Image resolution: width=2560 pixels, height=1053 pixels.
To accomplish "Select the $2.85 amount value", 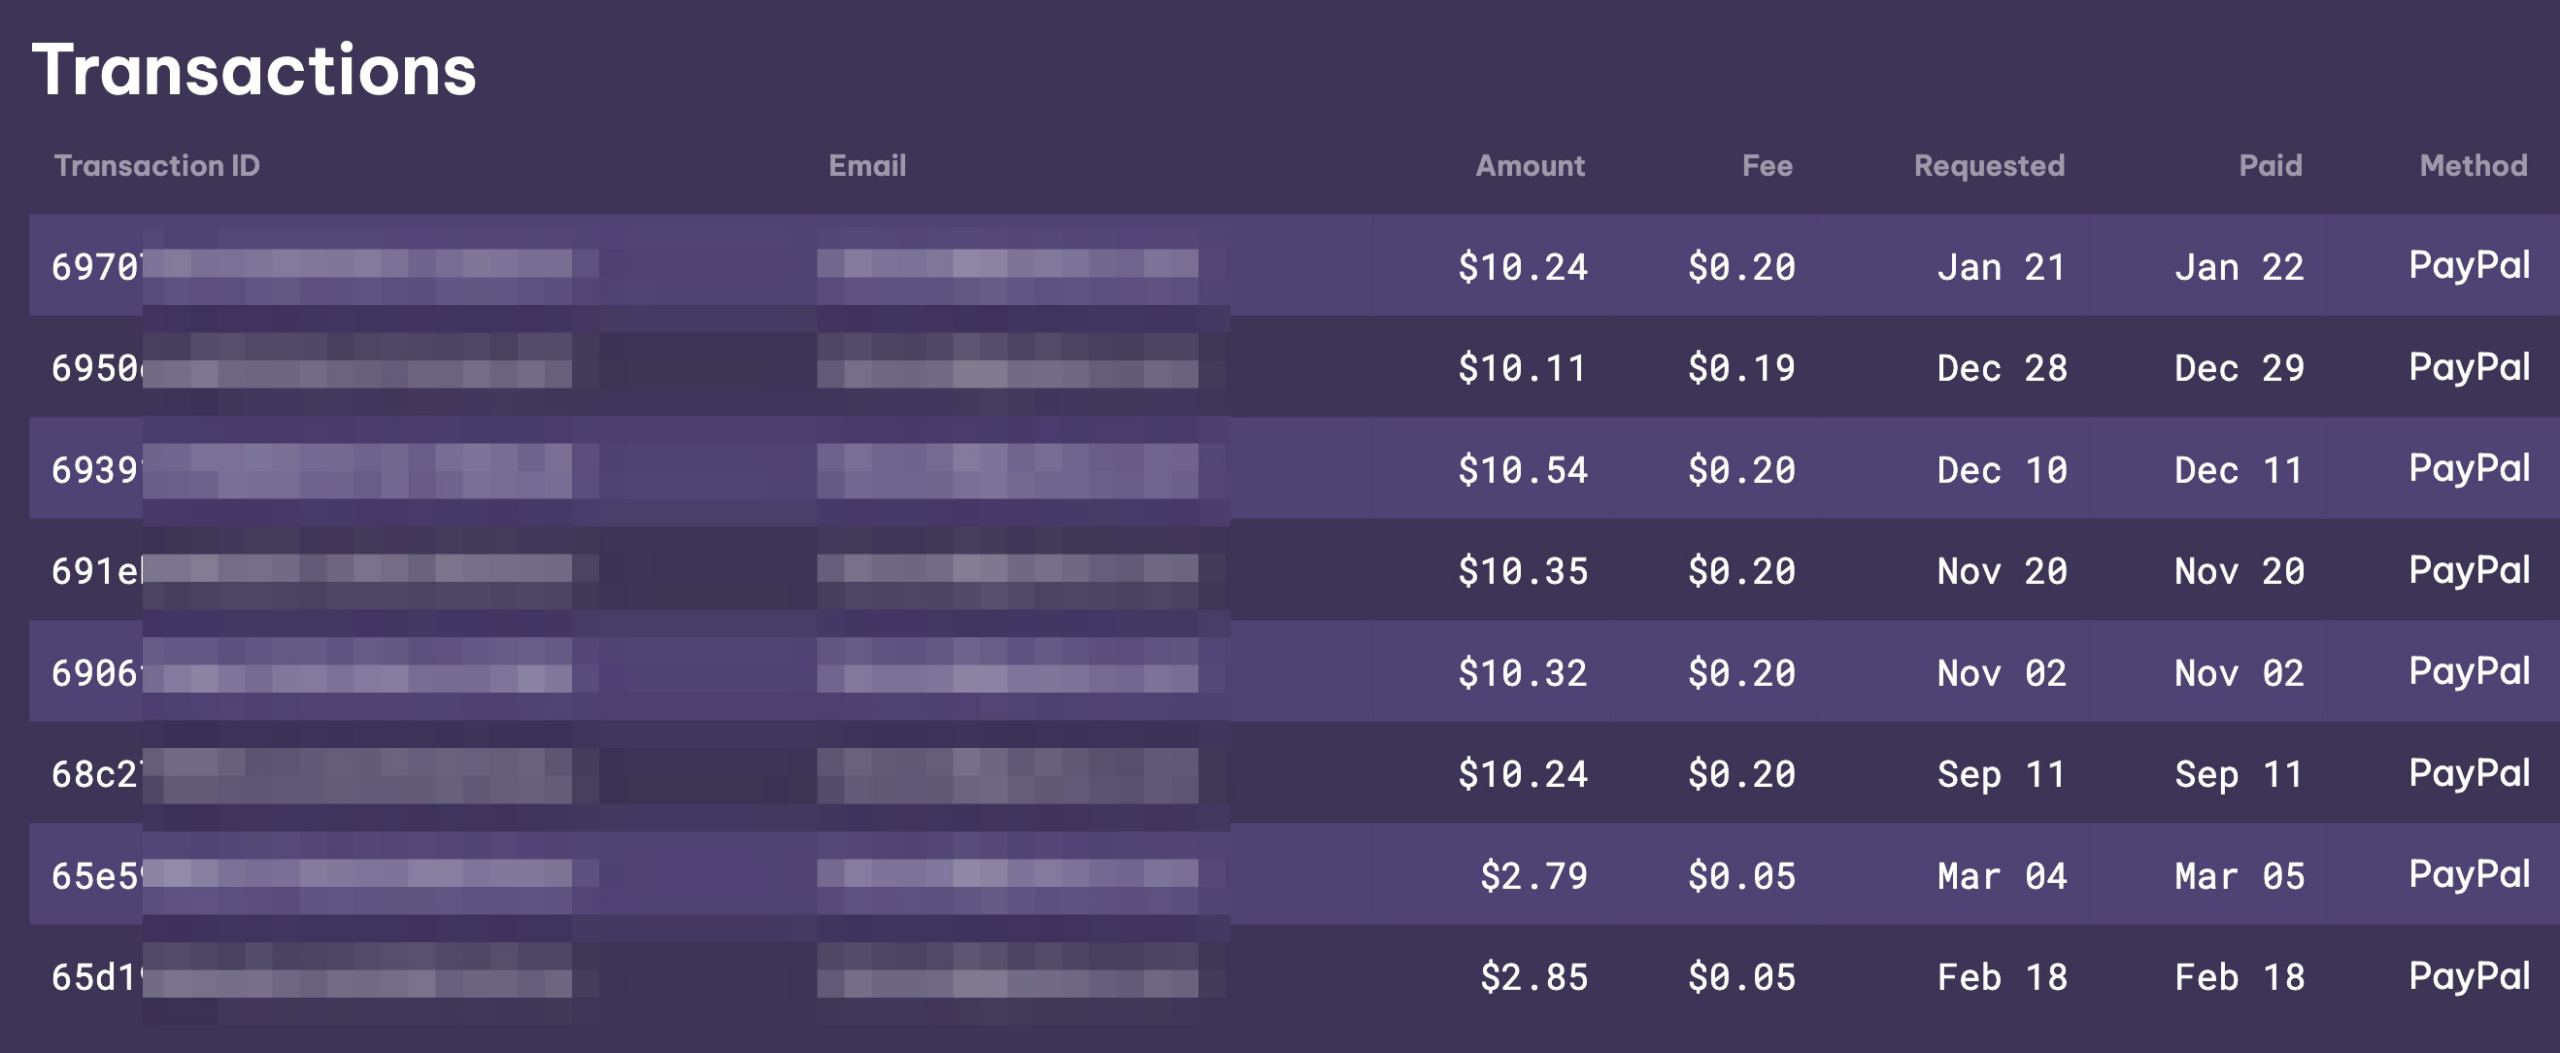I will 1533,977.
